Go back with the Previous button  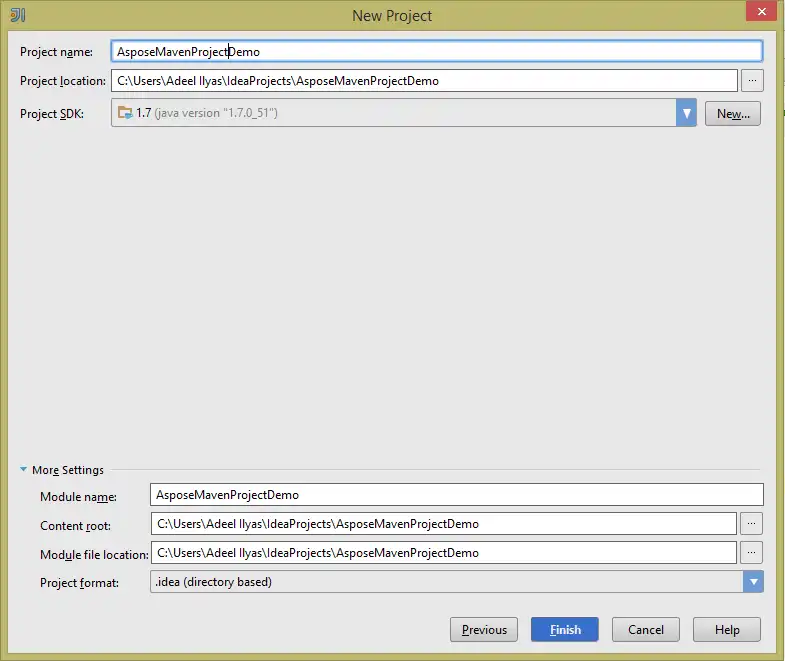(484, 629)
